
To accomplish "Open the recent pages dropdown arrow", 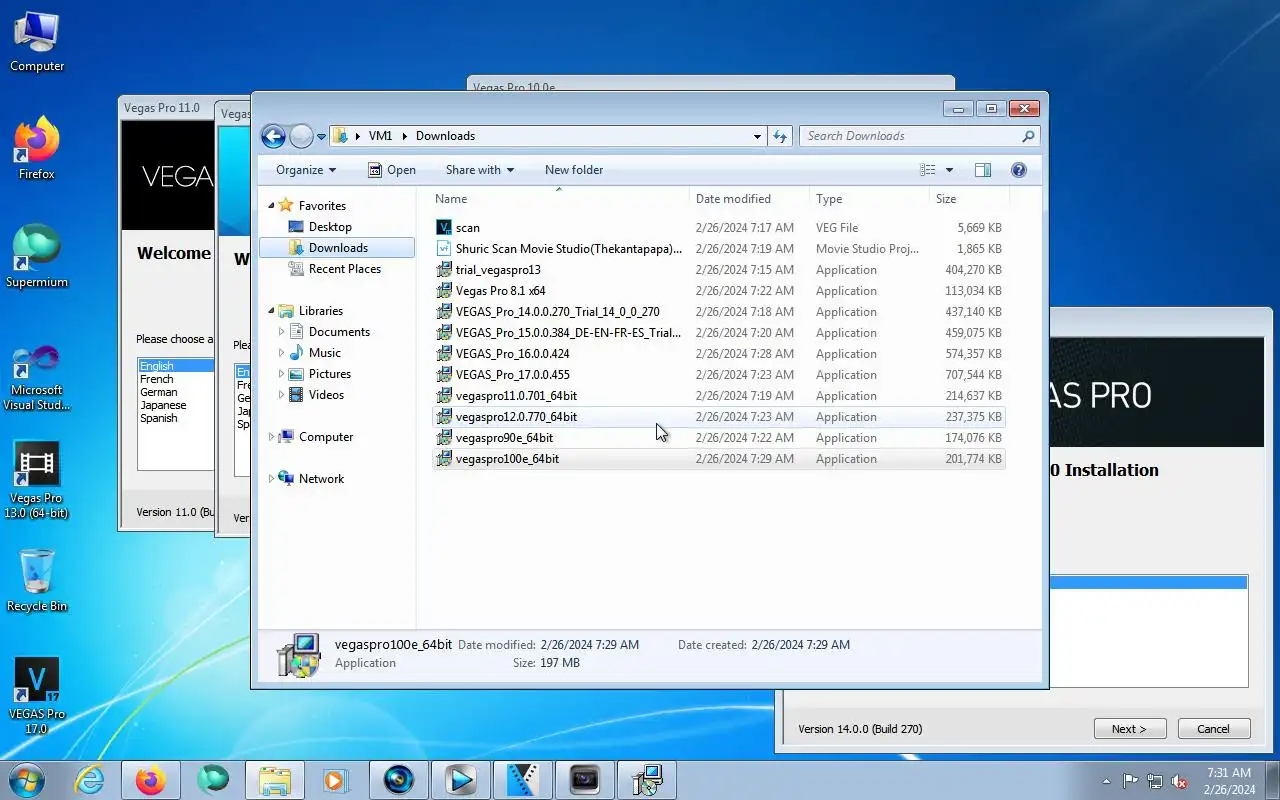I will (x=321, y=136).
